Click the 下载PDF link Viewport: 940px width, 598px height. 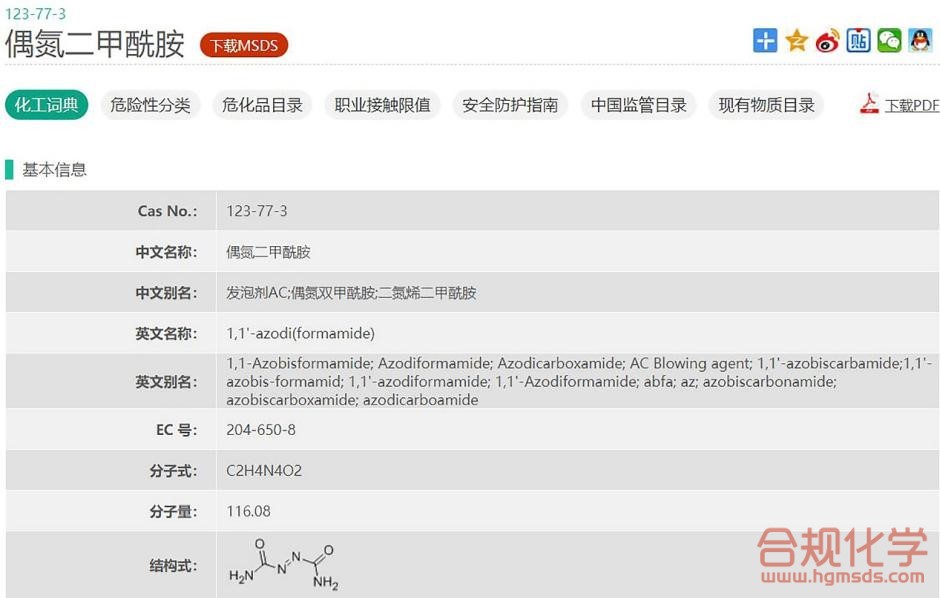click(911, 105)
